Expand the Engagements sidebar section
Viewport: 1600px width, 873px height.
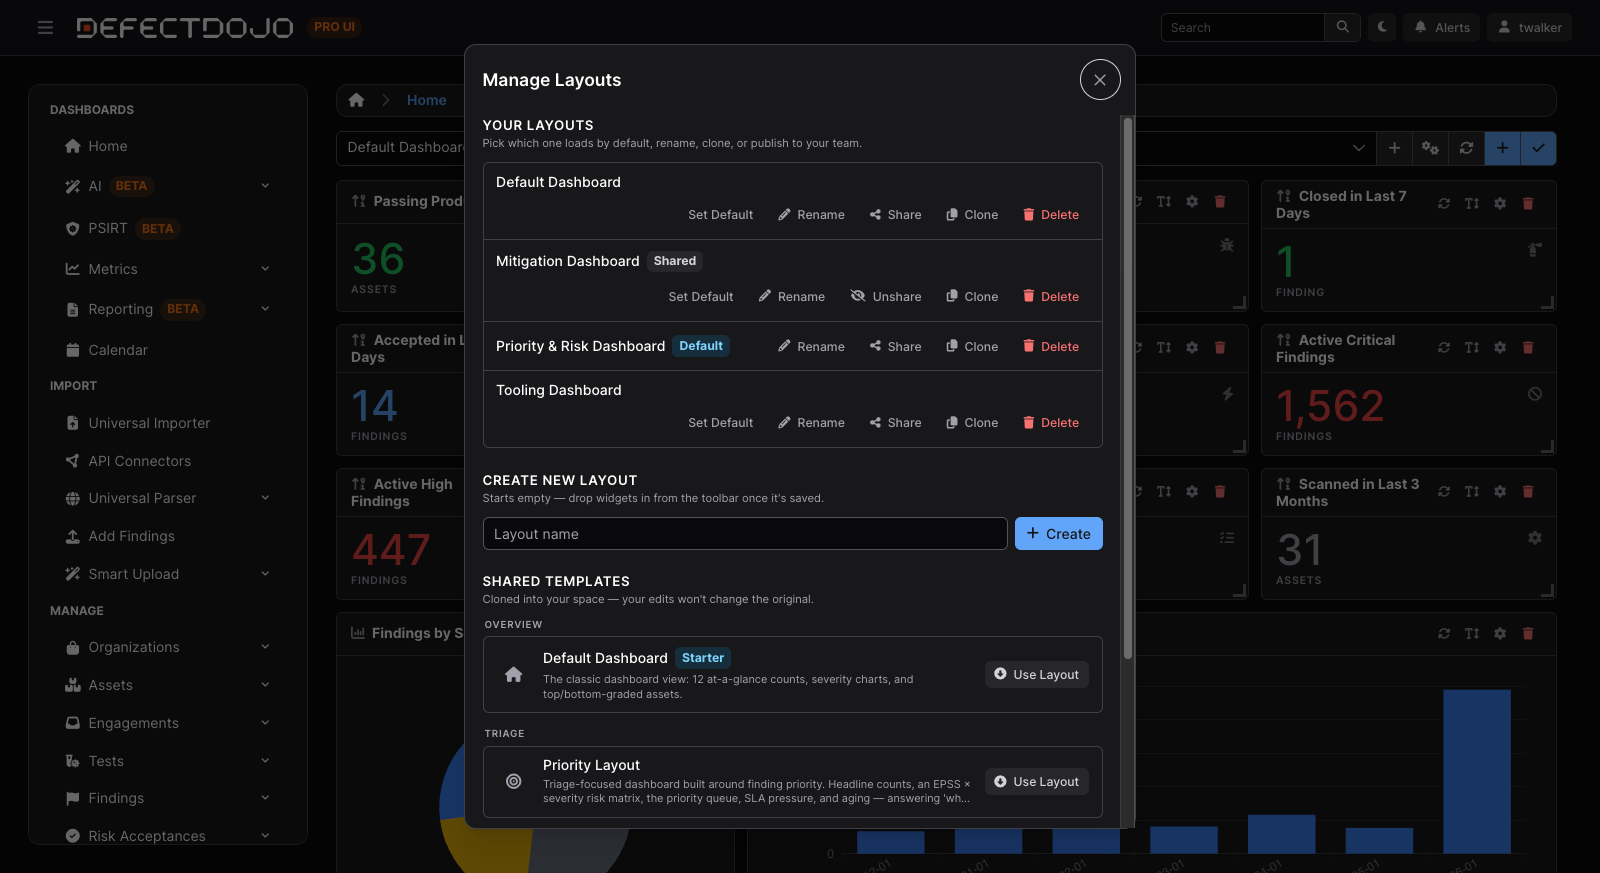[x=265, y=723]
